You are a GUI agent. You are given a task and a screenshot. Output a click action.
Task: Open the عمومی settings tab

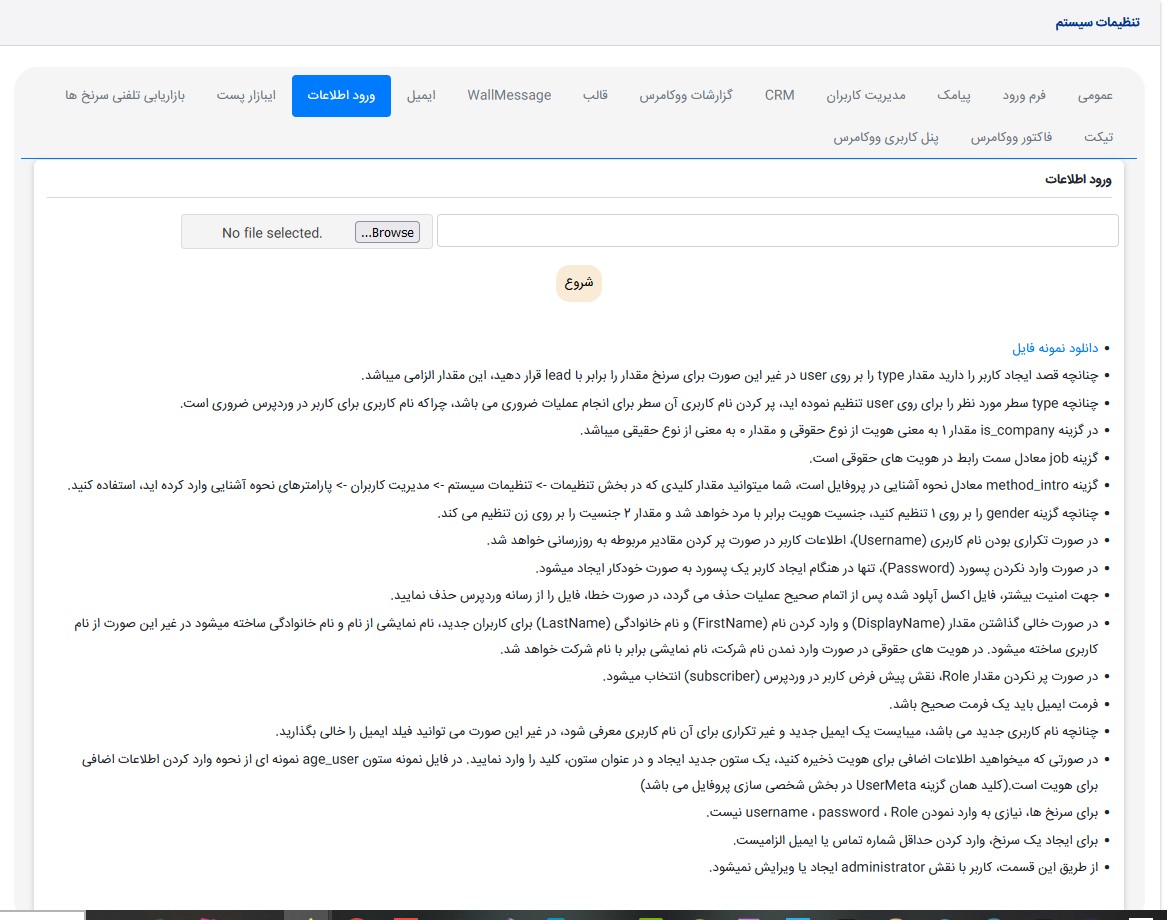pos(1095,96)
